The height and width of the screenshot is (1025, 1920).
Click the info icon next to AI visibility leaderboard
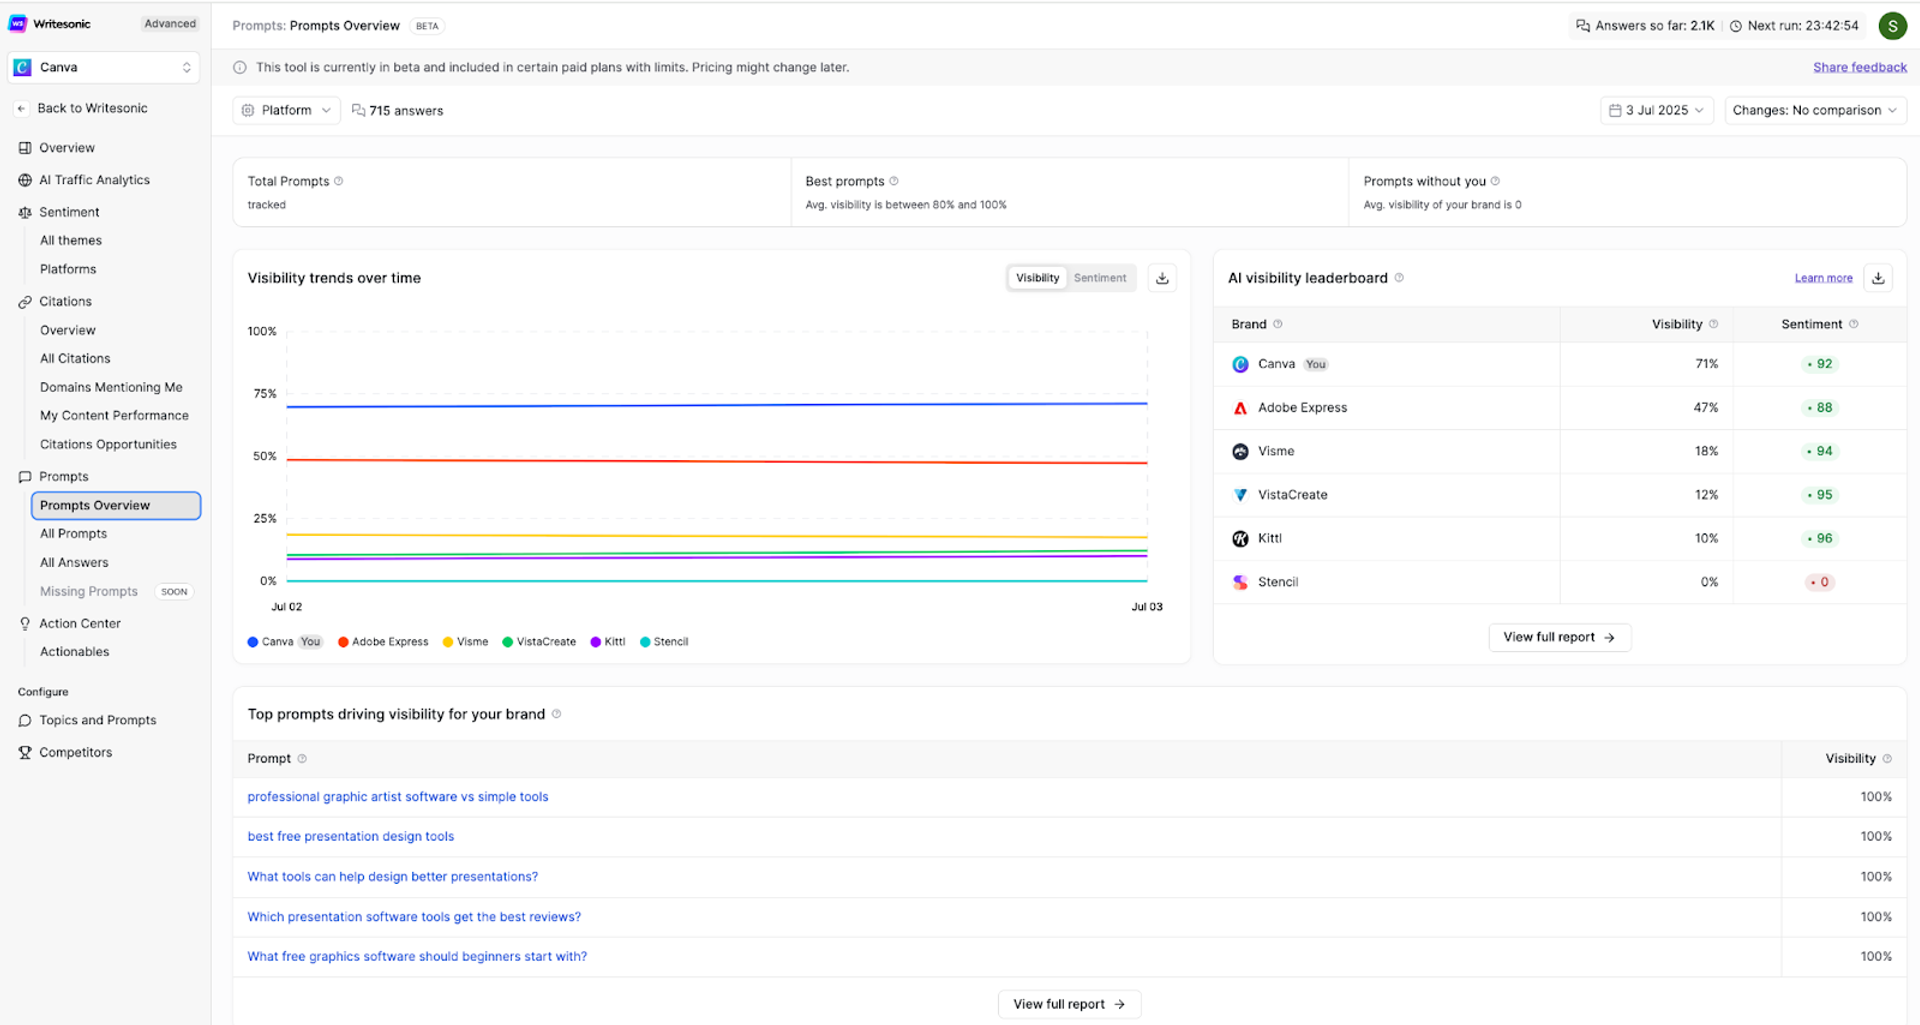point(1399,278)
